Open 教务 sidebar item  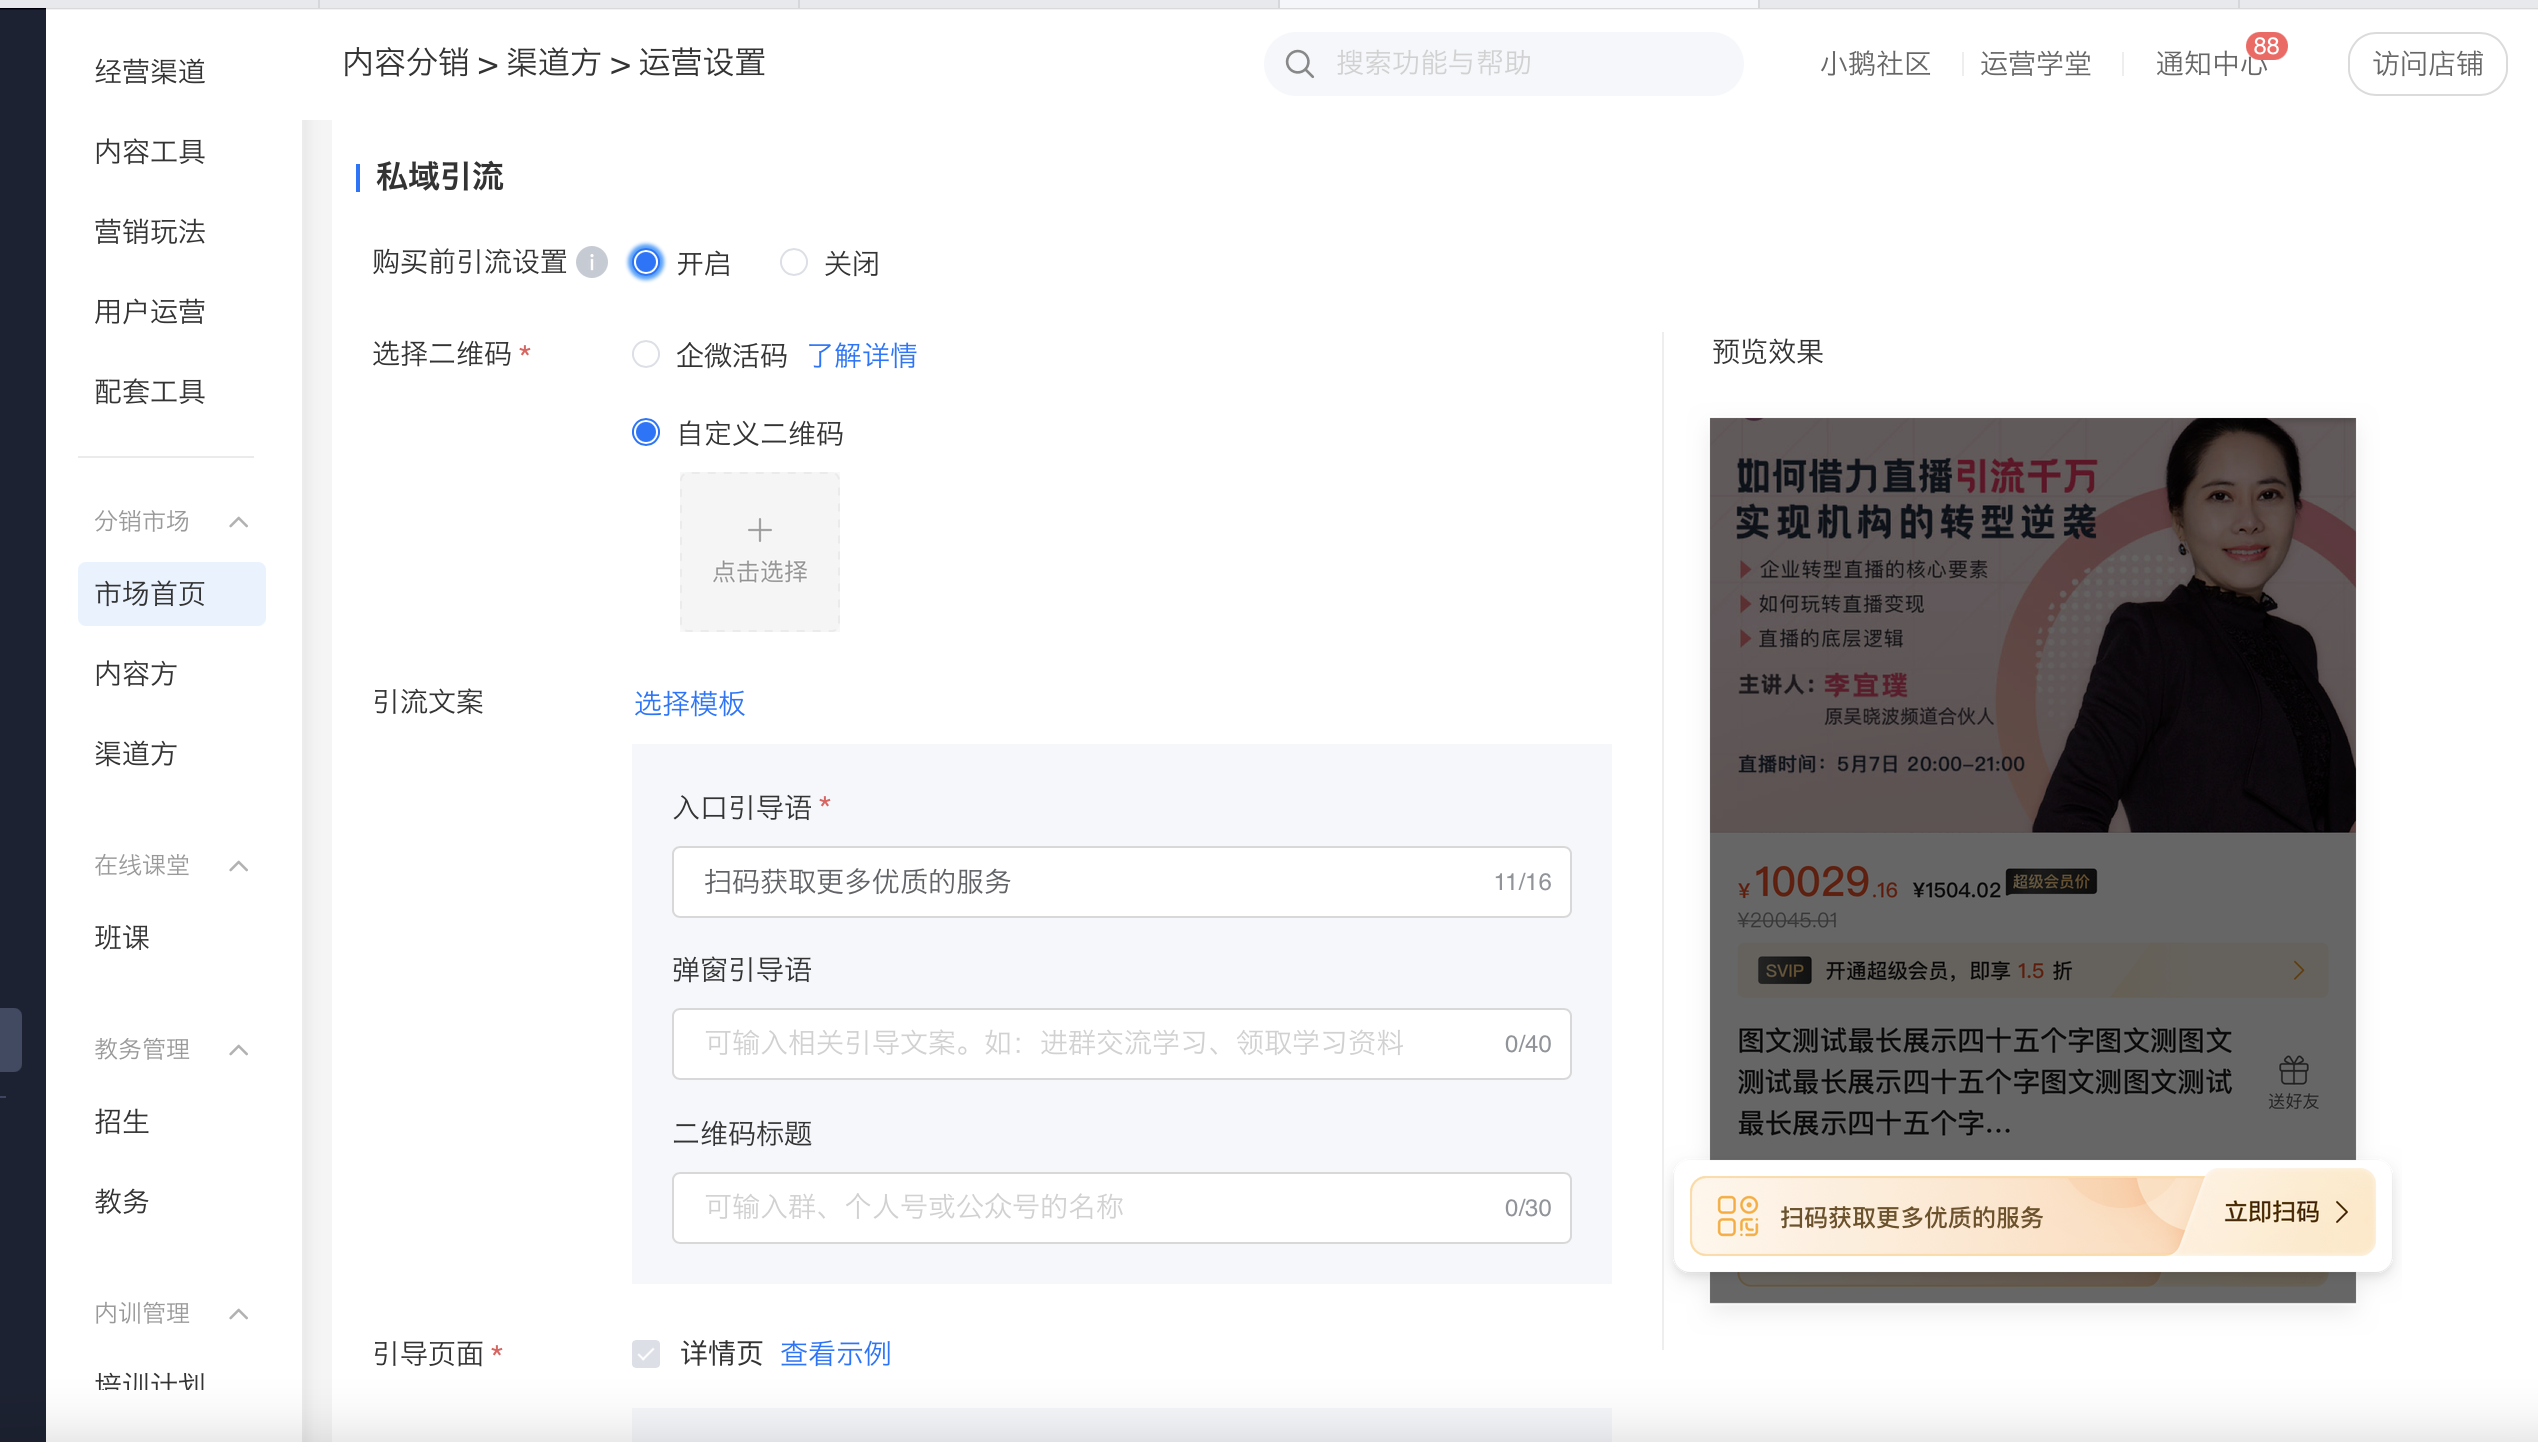[122, 1201]
